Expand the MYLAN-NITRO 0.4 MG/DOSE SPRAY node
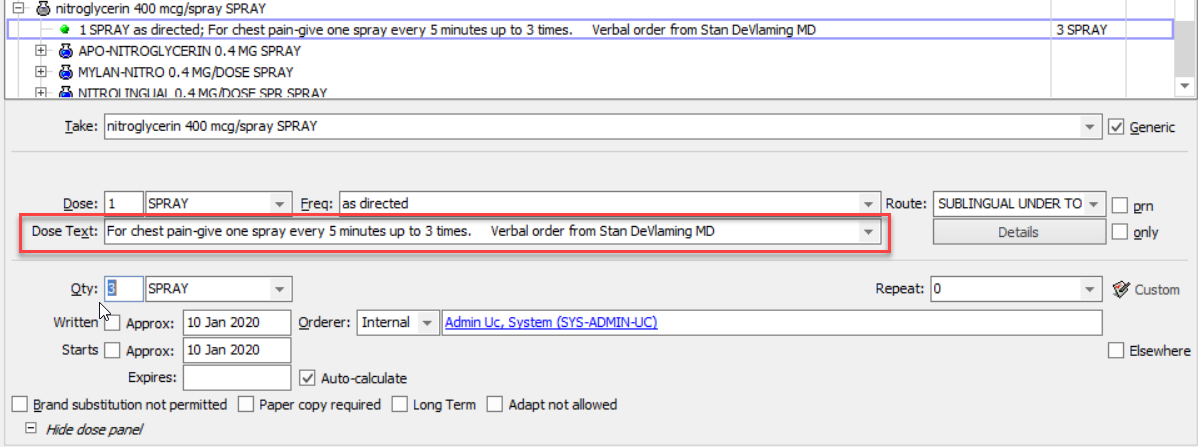The width and height of the screenshot is (1198, 447). (41, 72)
